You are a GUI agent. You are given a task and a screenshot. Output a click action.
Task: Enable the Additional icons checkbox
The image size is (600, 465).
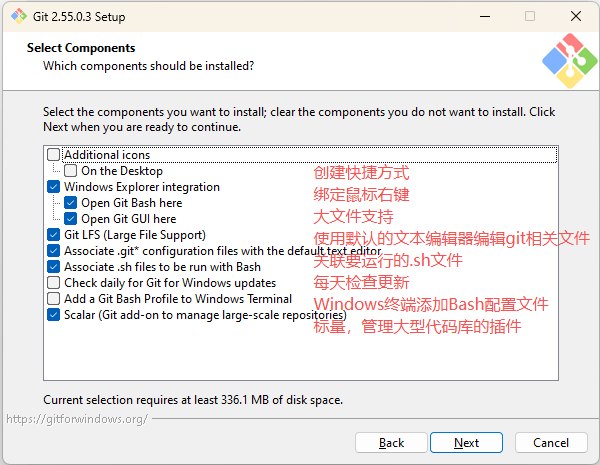(x=54, y=155)
